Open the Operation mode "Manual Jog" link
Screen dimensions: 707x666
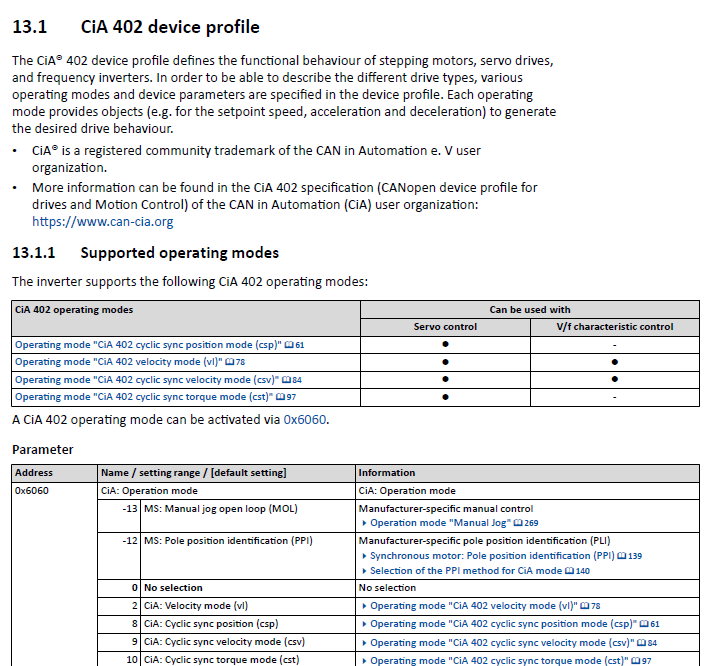(x=440, y=523)
